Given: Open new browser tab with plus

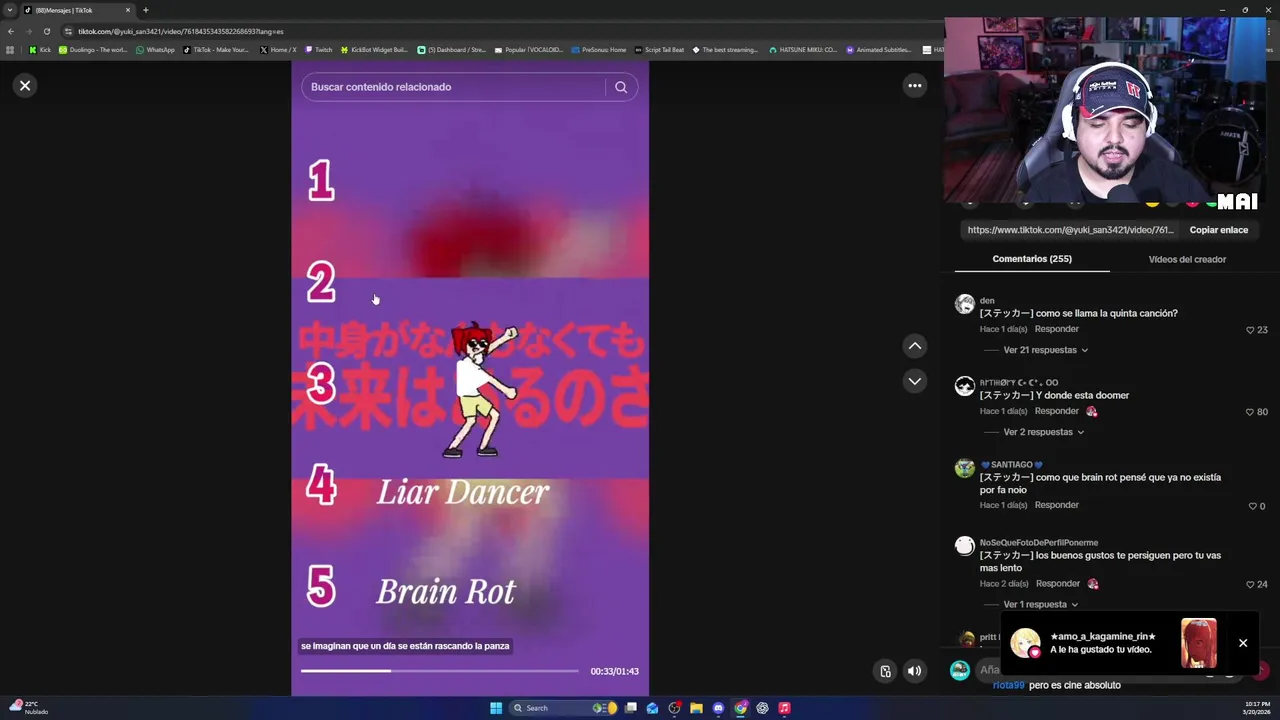Looking at the screenshot, I should tap(145, 10).
